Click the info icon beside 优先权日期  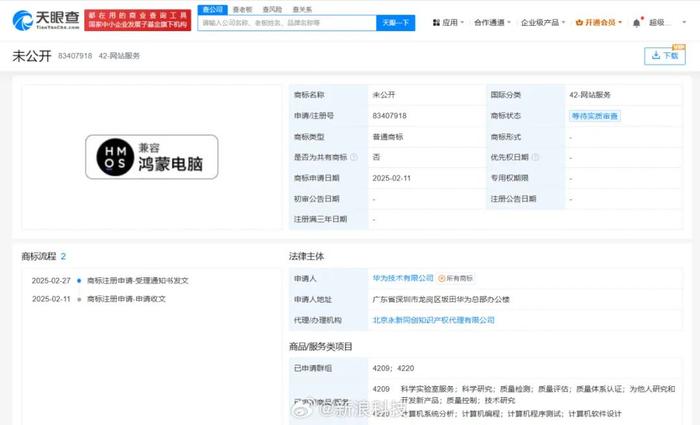tap(535, 157)
